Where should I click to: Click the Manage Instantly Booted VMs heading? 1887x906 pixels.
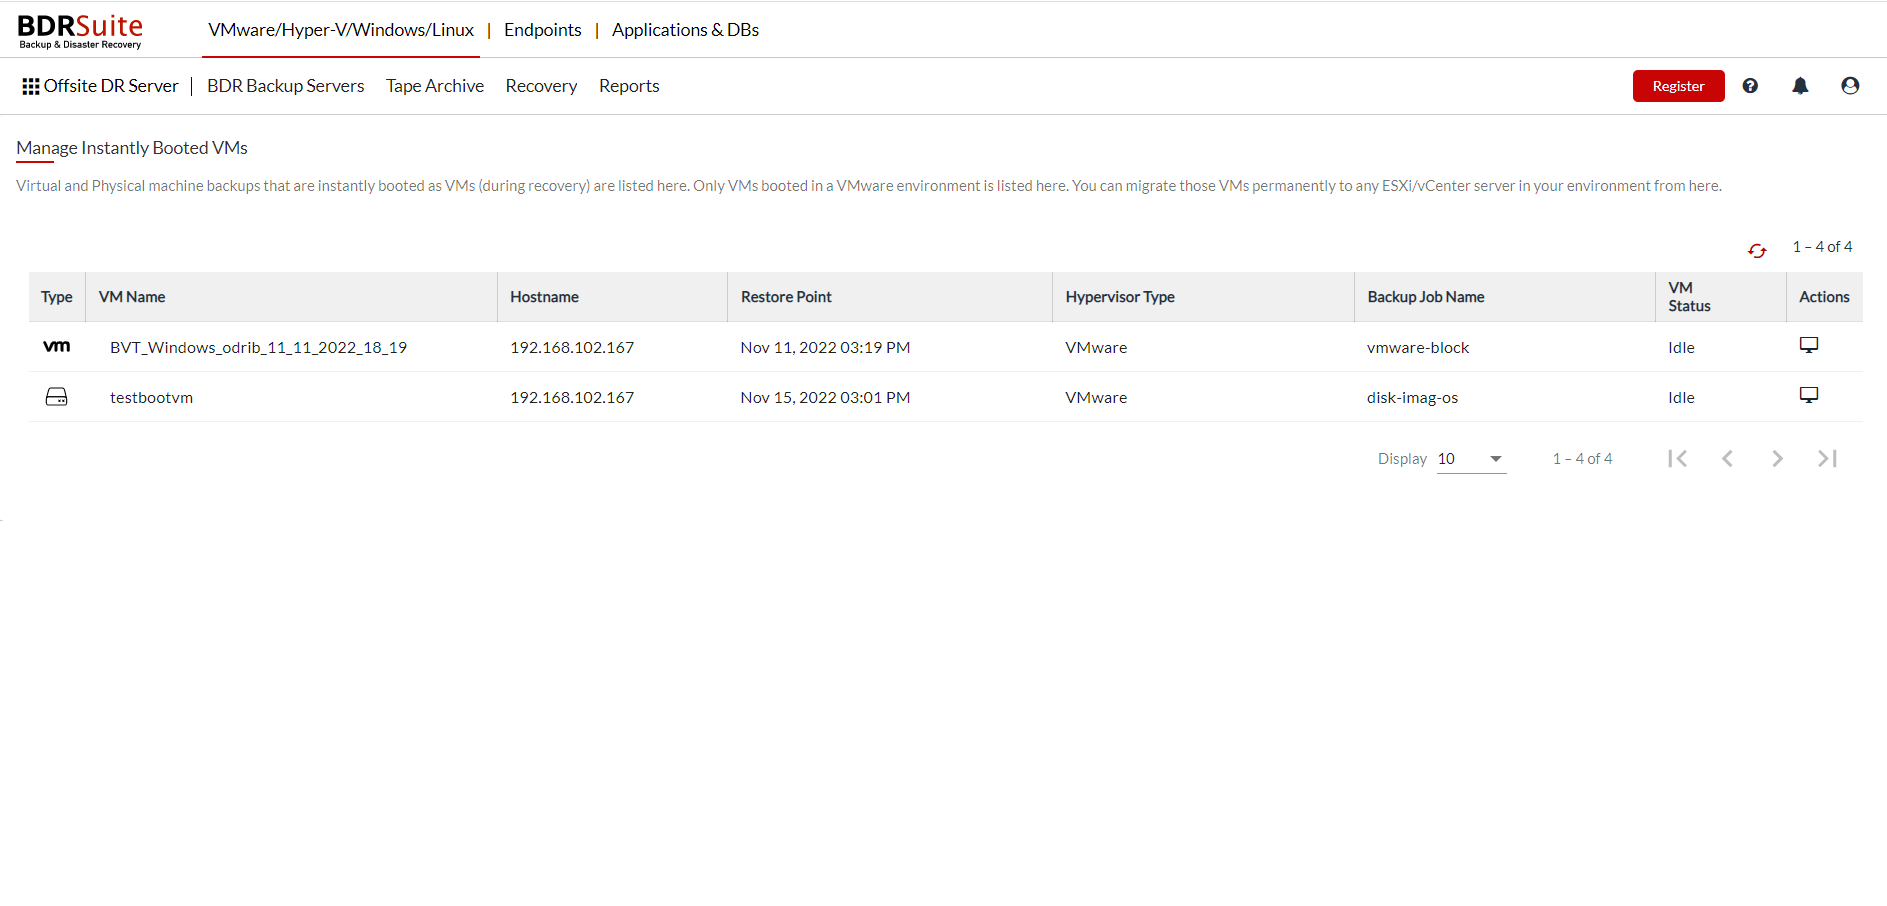(x=132, y=148)
